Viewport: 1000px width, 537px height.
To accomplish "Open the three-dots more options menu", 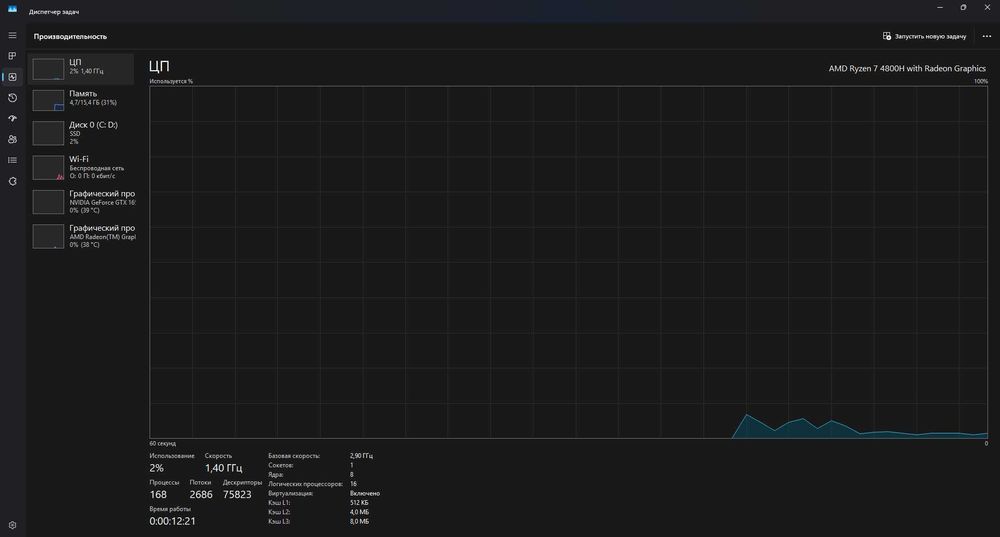I will pyautogui.click(x=987, y=36).
